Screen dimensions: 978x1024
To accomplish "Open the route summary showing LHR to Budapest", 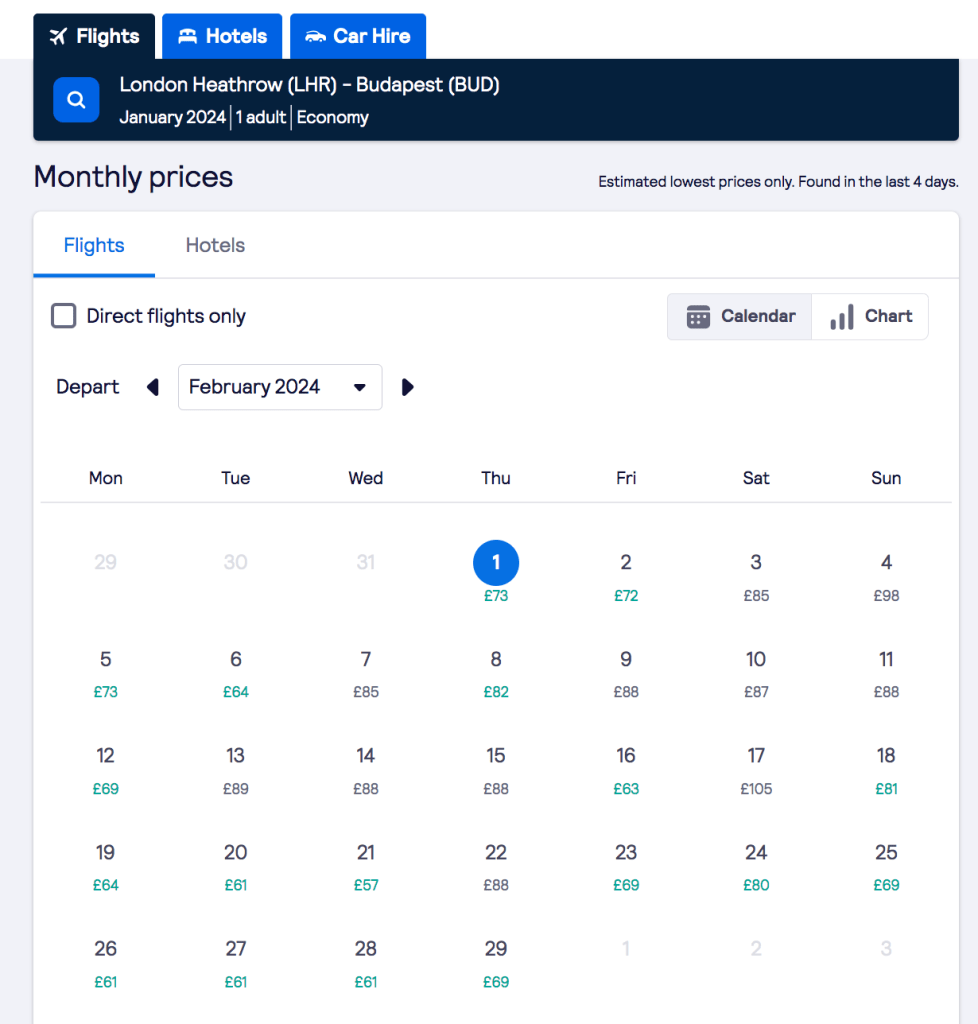I will [310, 85].
